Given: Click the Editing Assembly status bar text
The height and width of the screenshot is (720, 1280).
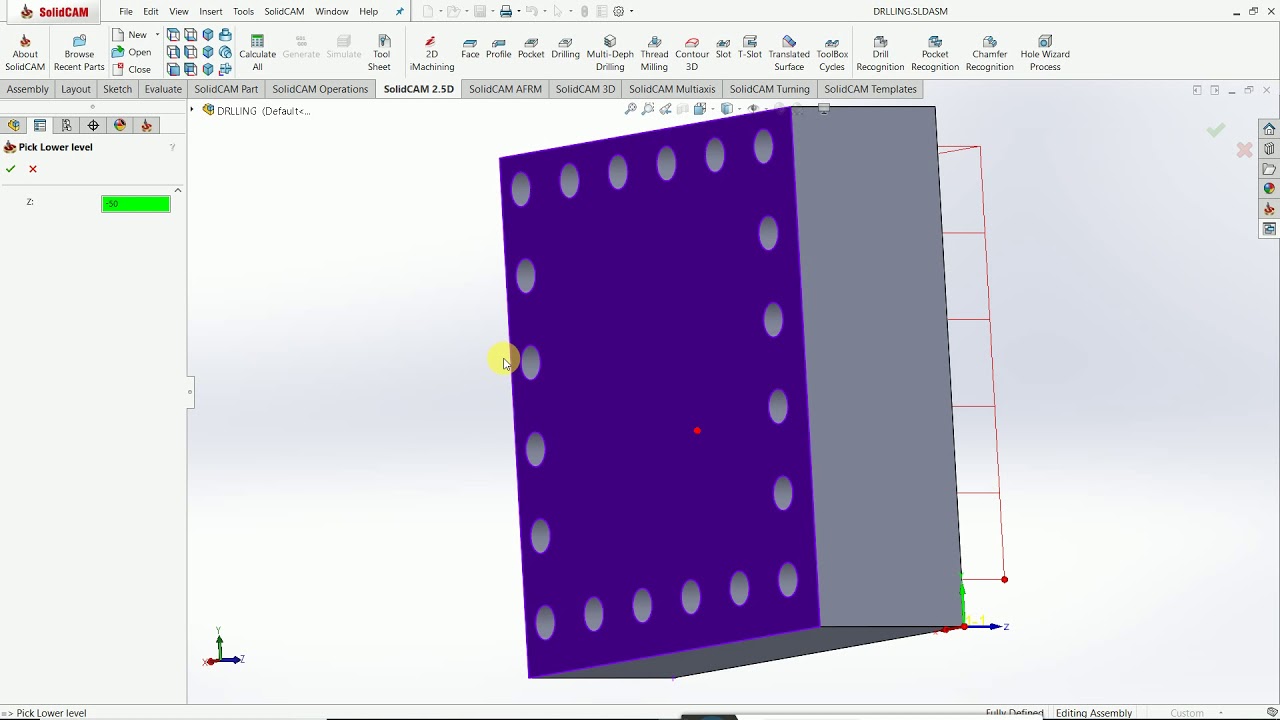Looking at the screenshot, I should pos(1094,713).
